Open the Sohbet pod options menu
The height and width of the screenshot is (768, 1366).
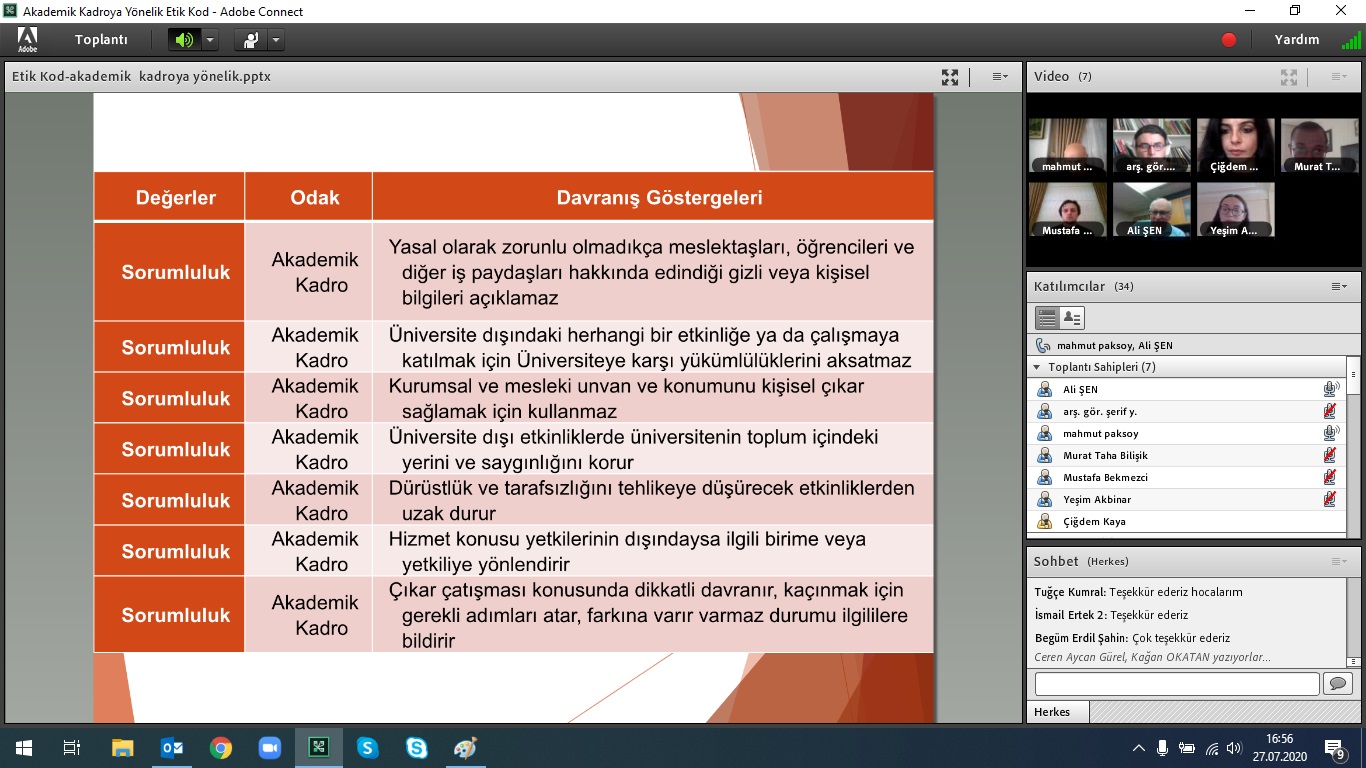tap(1338, 562)
